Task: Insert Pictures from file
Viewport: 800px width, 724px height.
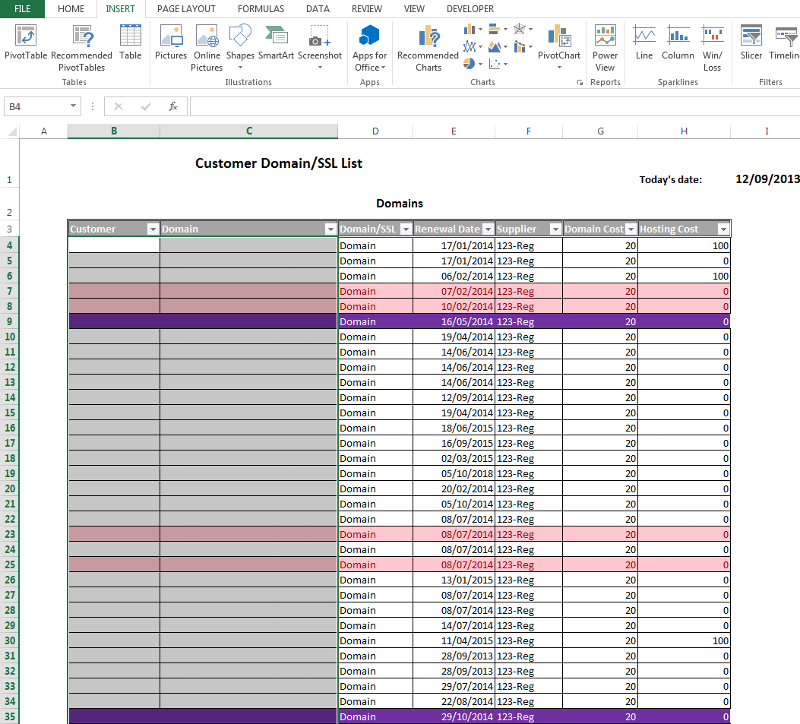Action: click(x=171, y=43)
